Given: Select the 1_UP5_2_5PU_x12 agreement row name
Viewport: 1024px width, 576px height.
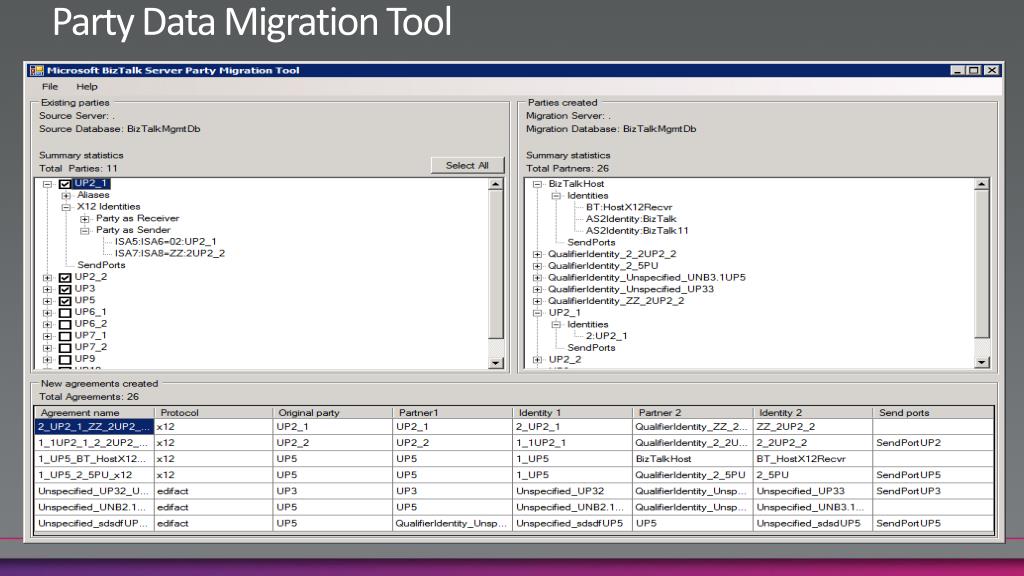Looking at the screenshot, I should pos(94,475).
